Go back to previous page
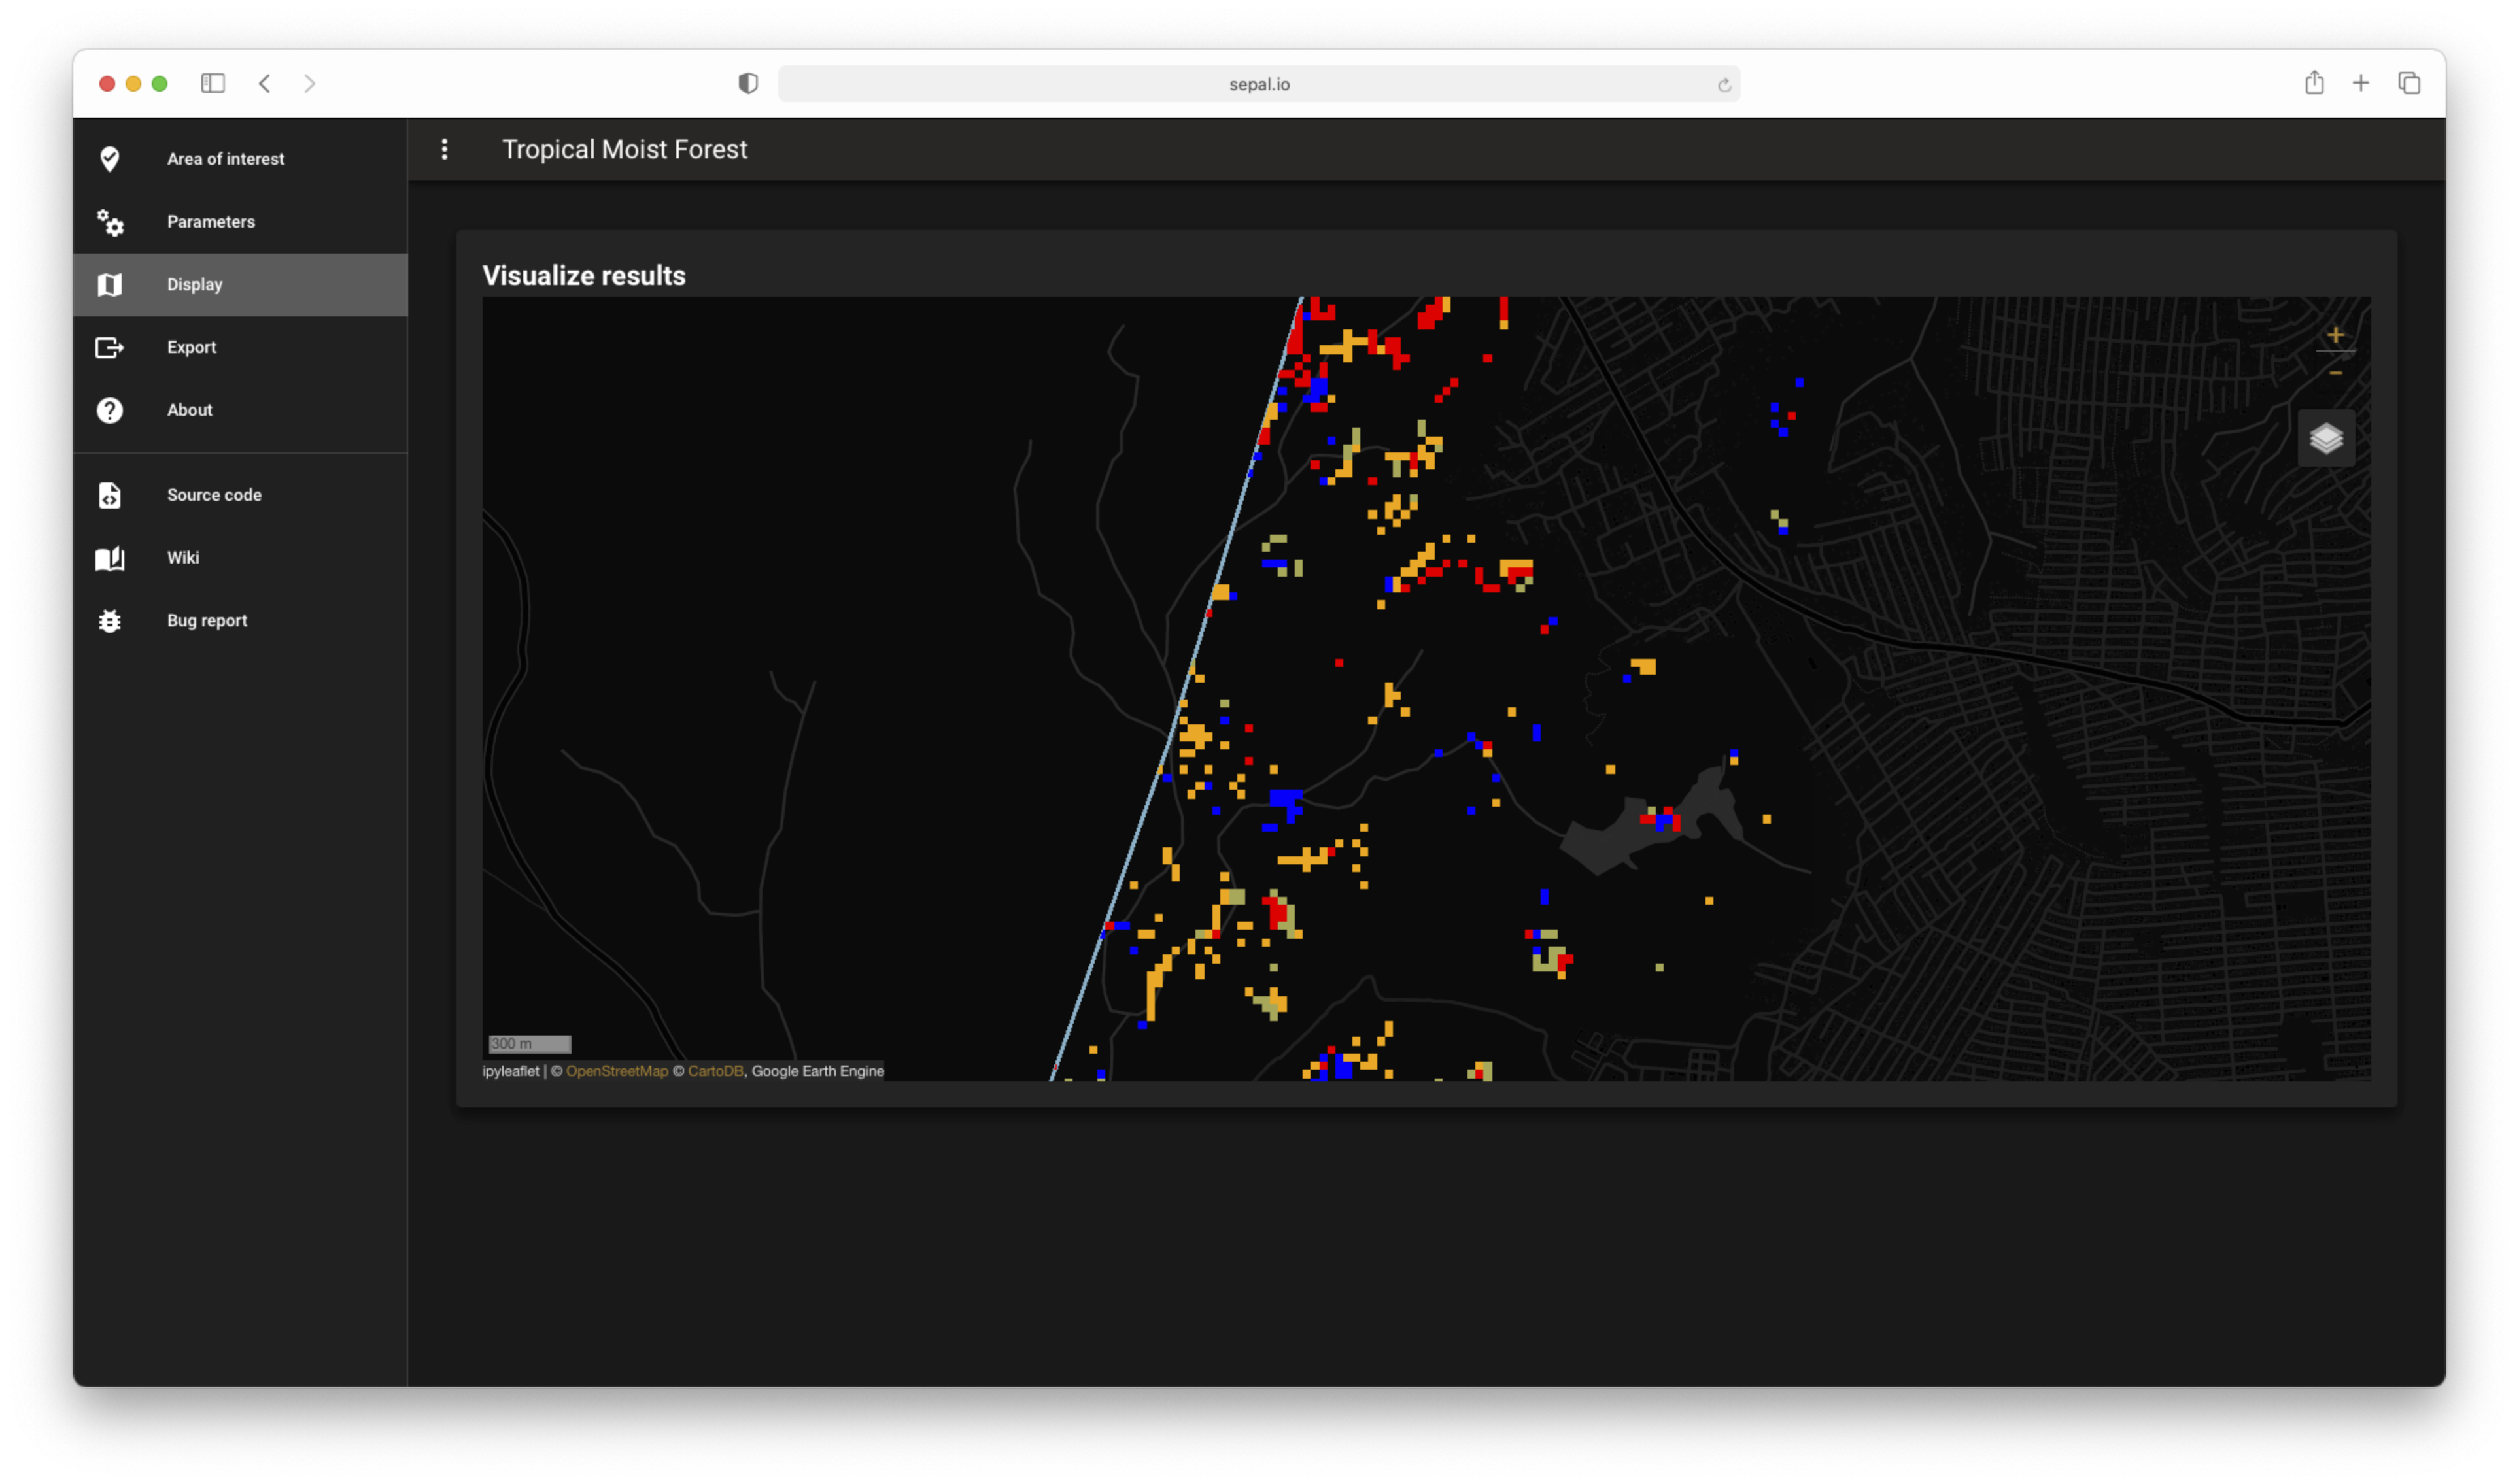The height and width of the screenshot is (1484, 2519). tap(265, 83)
